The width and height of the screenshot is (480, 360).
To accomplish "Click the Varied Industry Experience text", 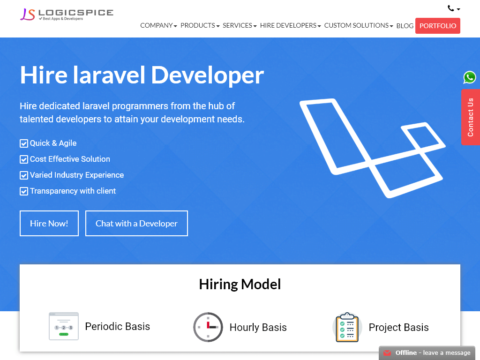I will tap(77, 175).
